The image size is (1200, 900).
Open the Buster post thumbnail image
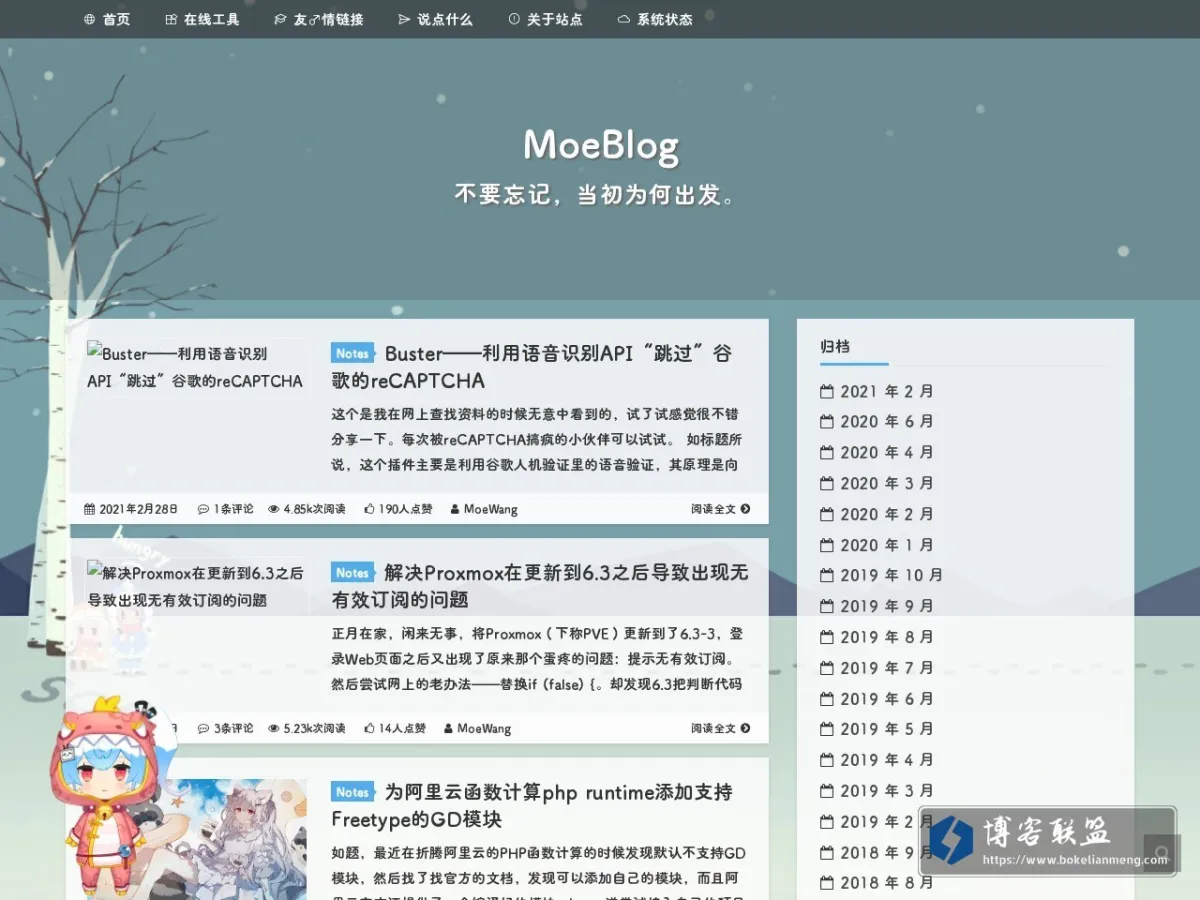196,367
